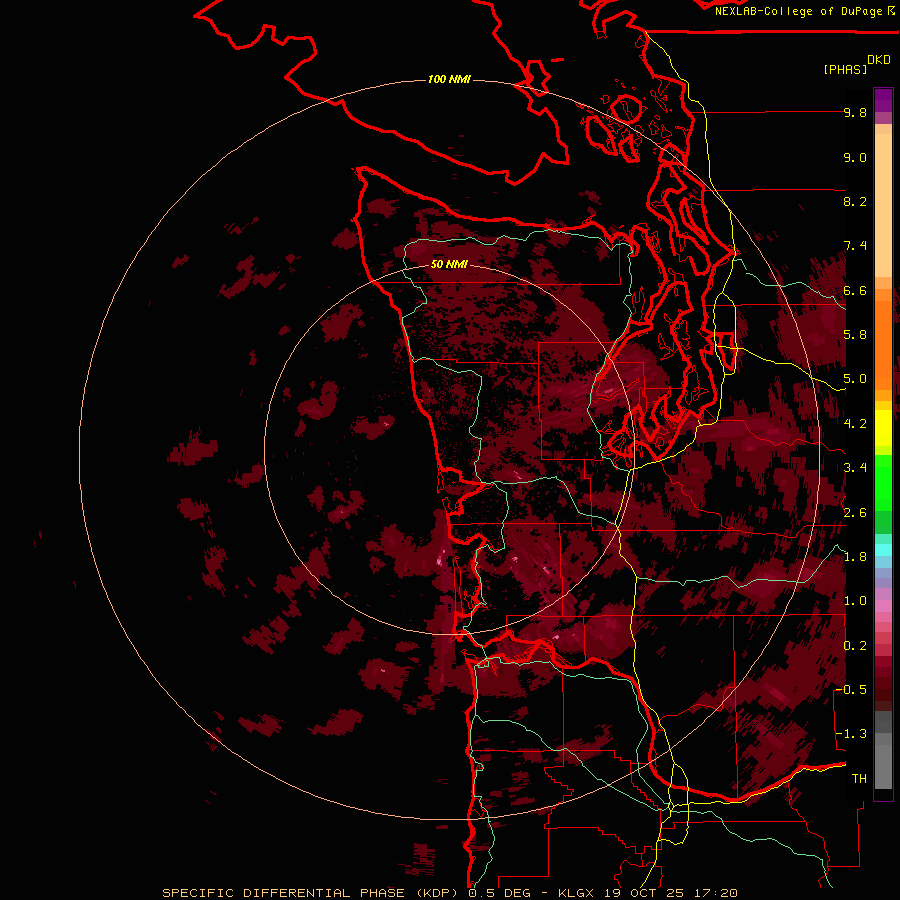
Task: Click the 6.6 scale value
Action: point(855,290)
